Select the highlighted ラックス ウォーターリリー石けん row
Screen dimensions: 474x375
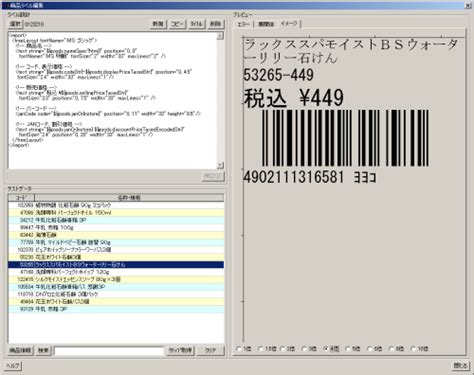(116, 265)
